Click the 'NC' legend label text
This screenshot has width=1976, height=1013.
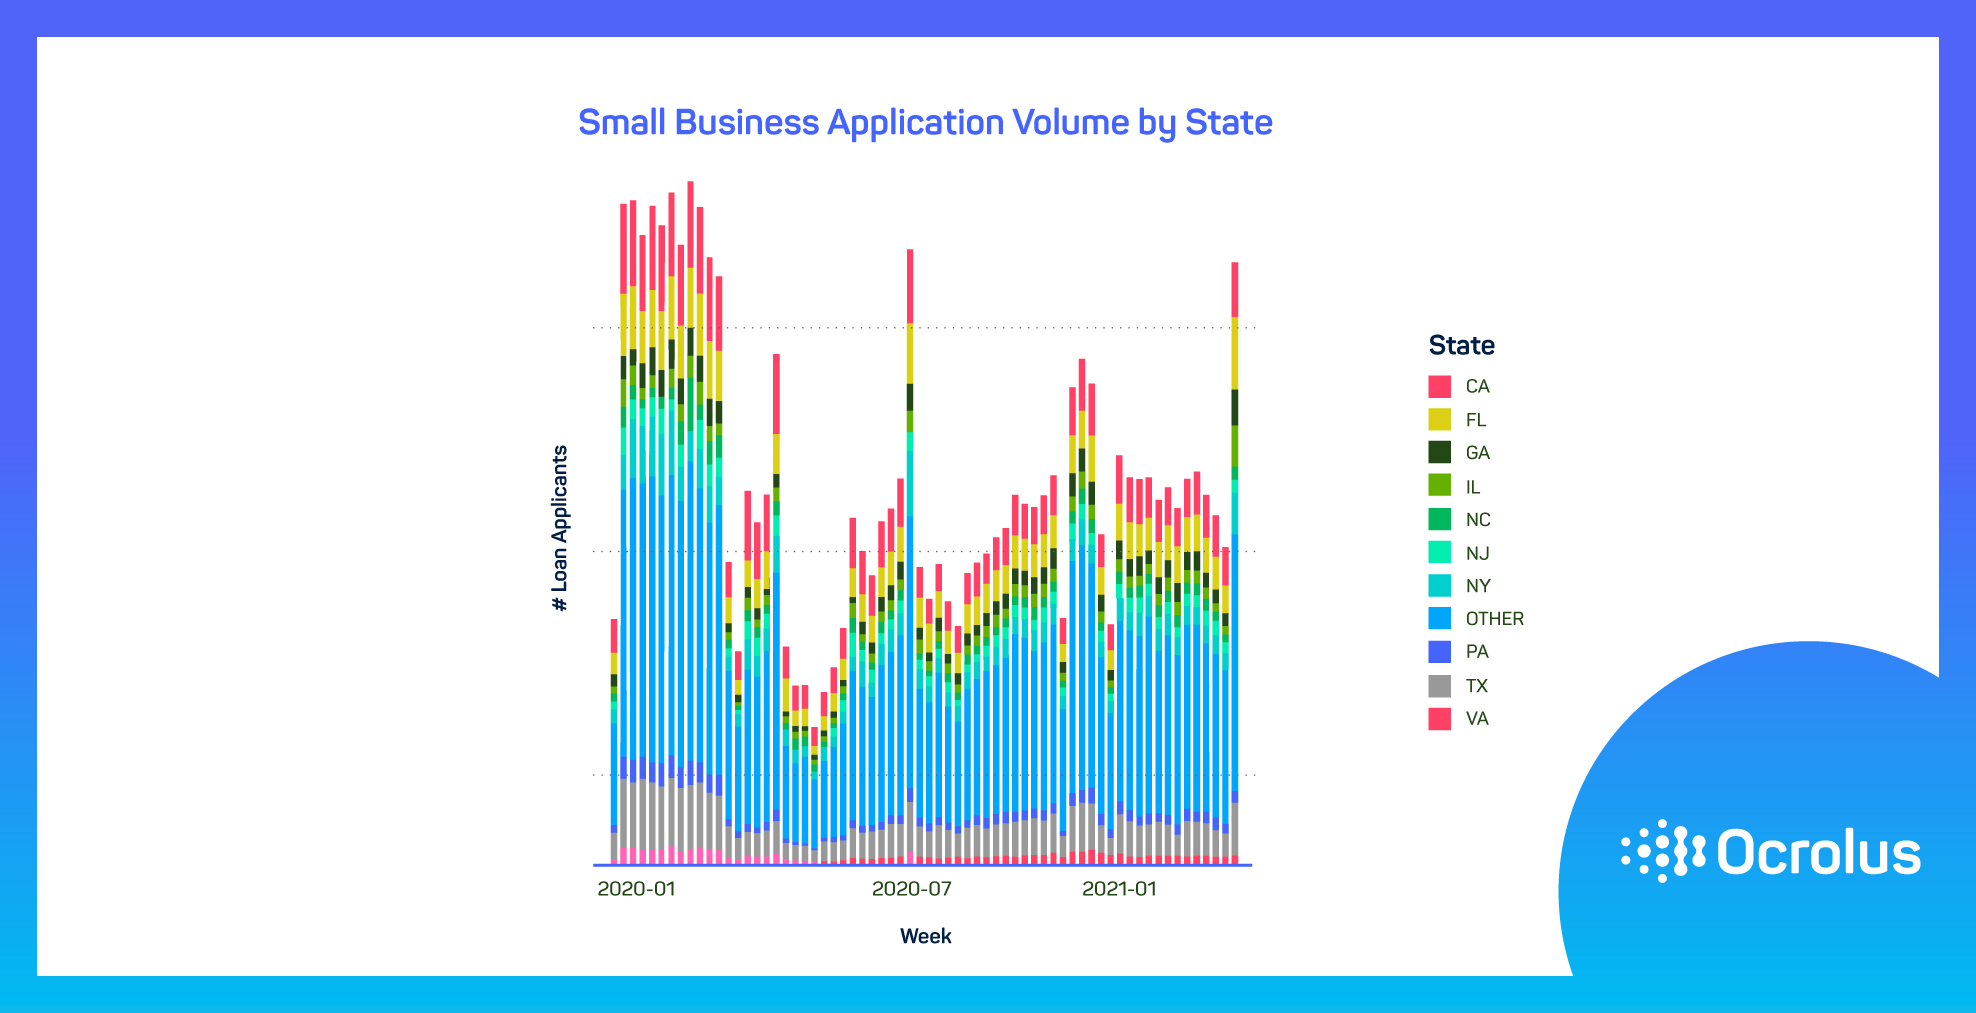click(x=1478, y=520)
